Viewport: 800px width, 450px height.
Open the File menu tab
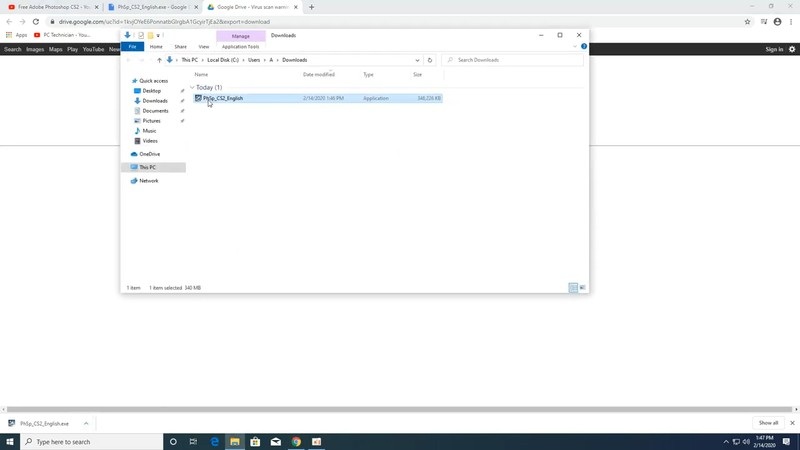(x=132, y=46)
